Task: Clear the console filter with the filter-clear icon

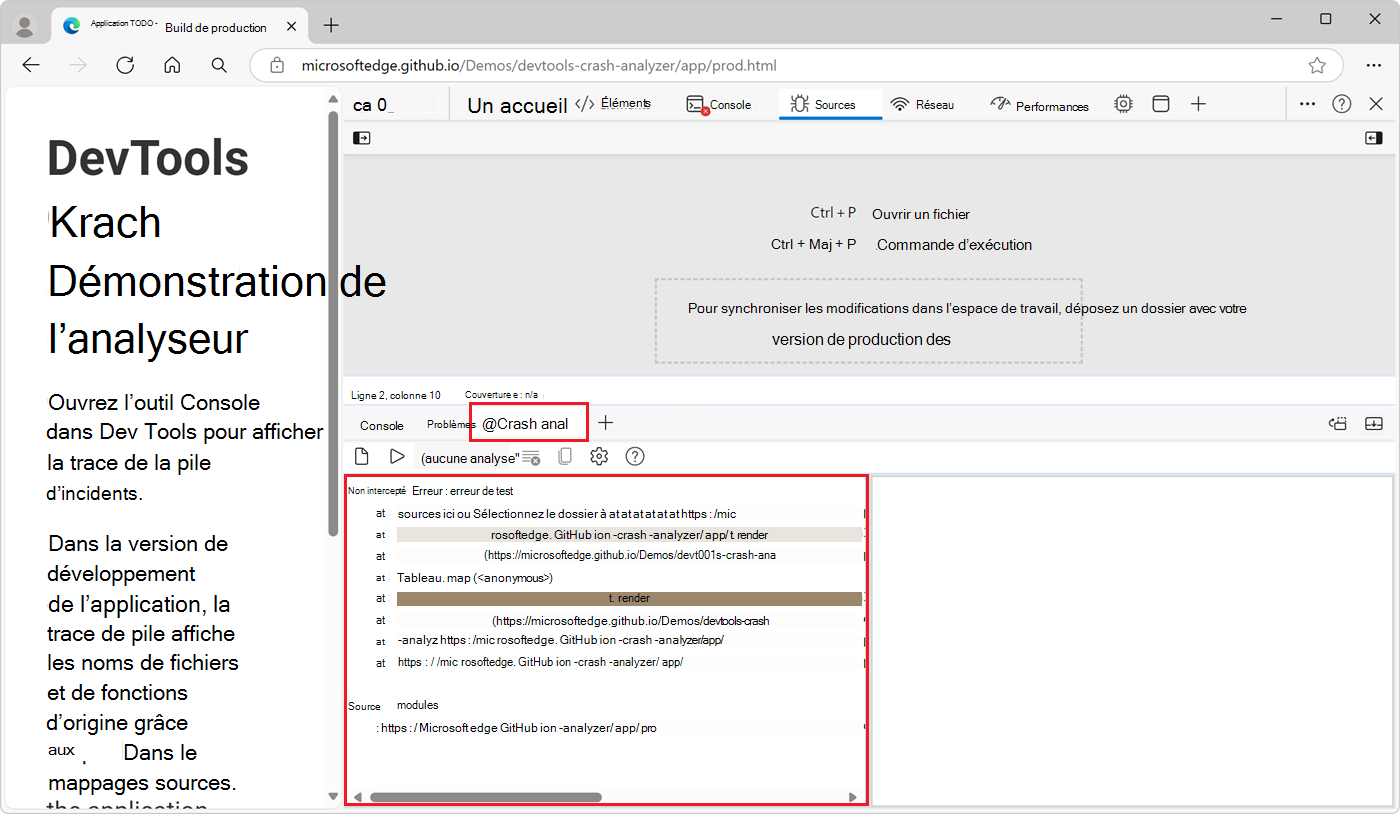Action: coord(531,457)
